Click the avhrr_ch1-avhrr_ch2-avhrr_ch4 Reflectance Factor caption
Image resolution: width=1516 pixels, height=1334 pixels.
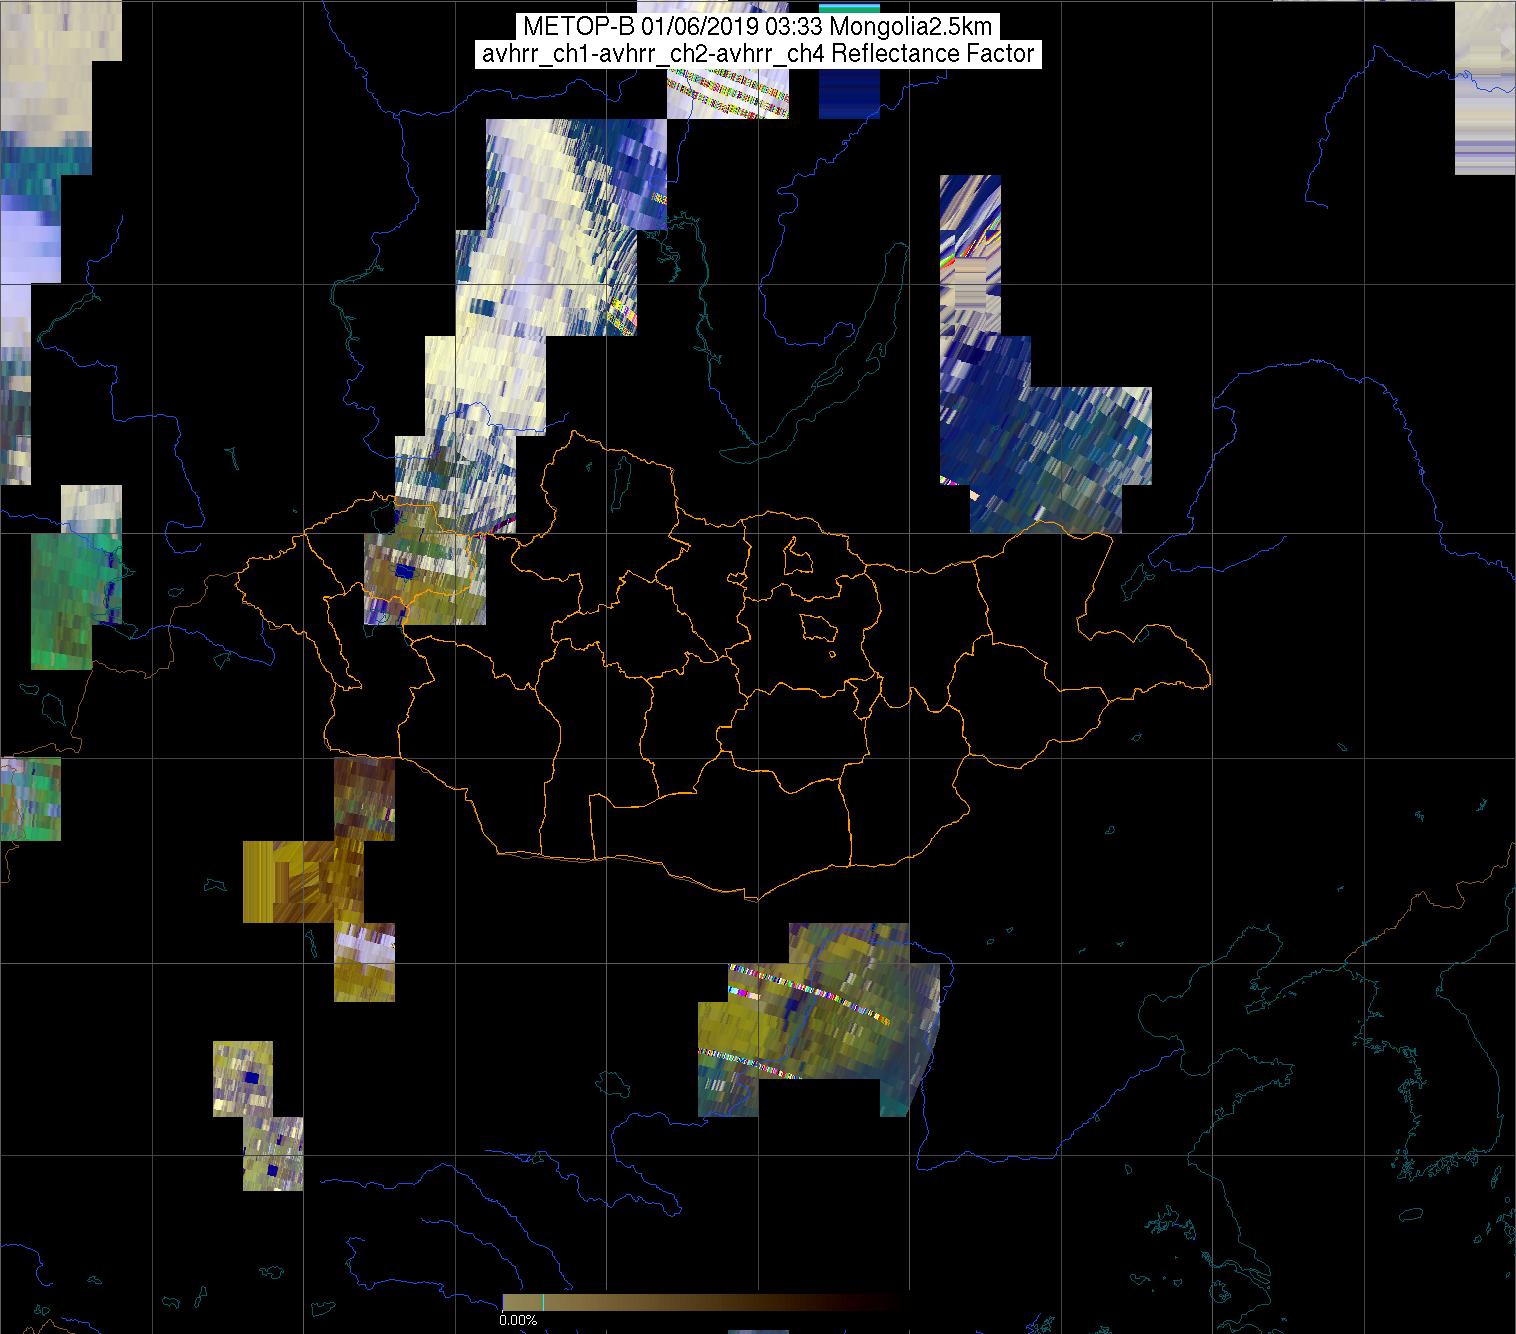[x=757, y=54]
